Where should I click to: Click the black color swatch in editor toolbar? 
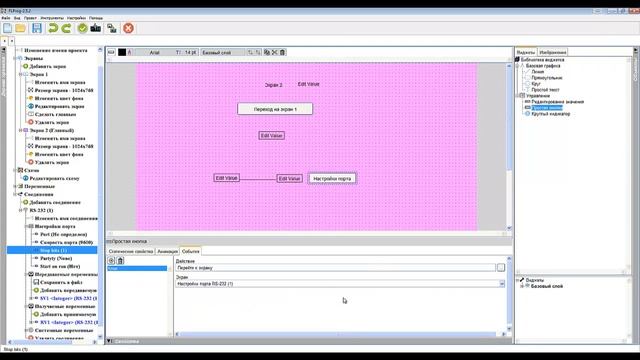point(122,52)
